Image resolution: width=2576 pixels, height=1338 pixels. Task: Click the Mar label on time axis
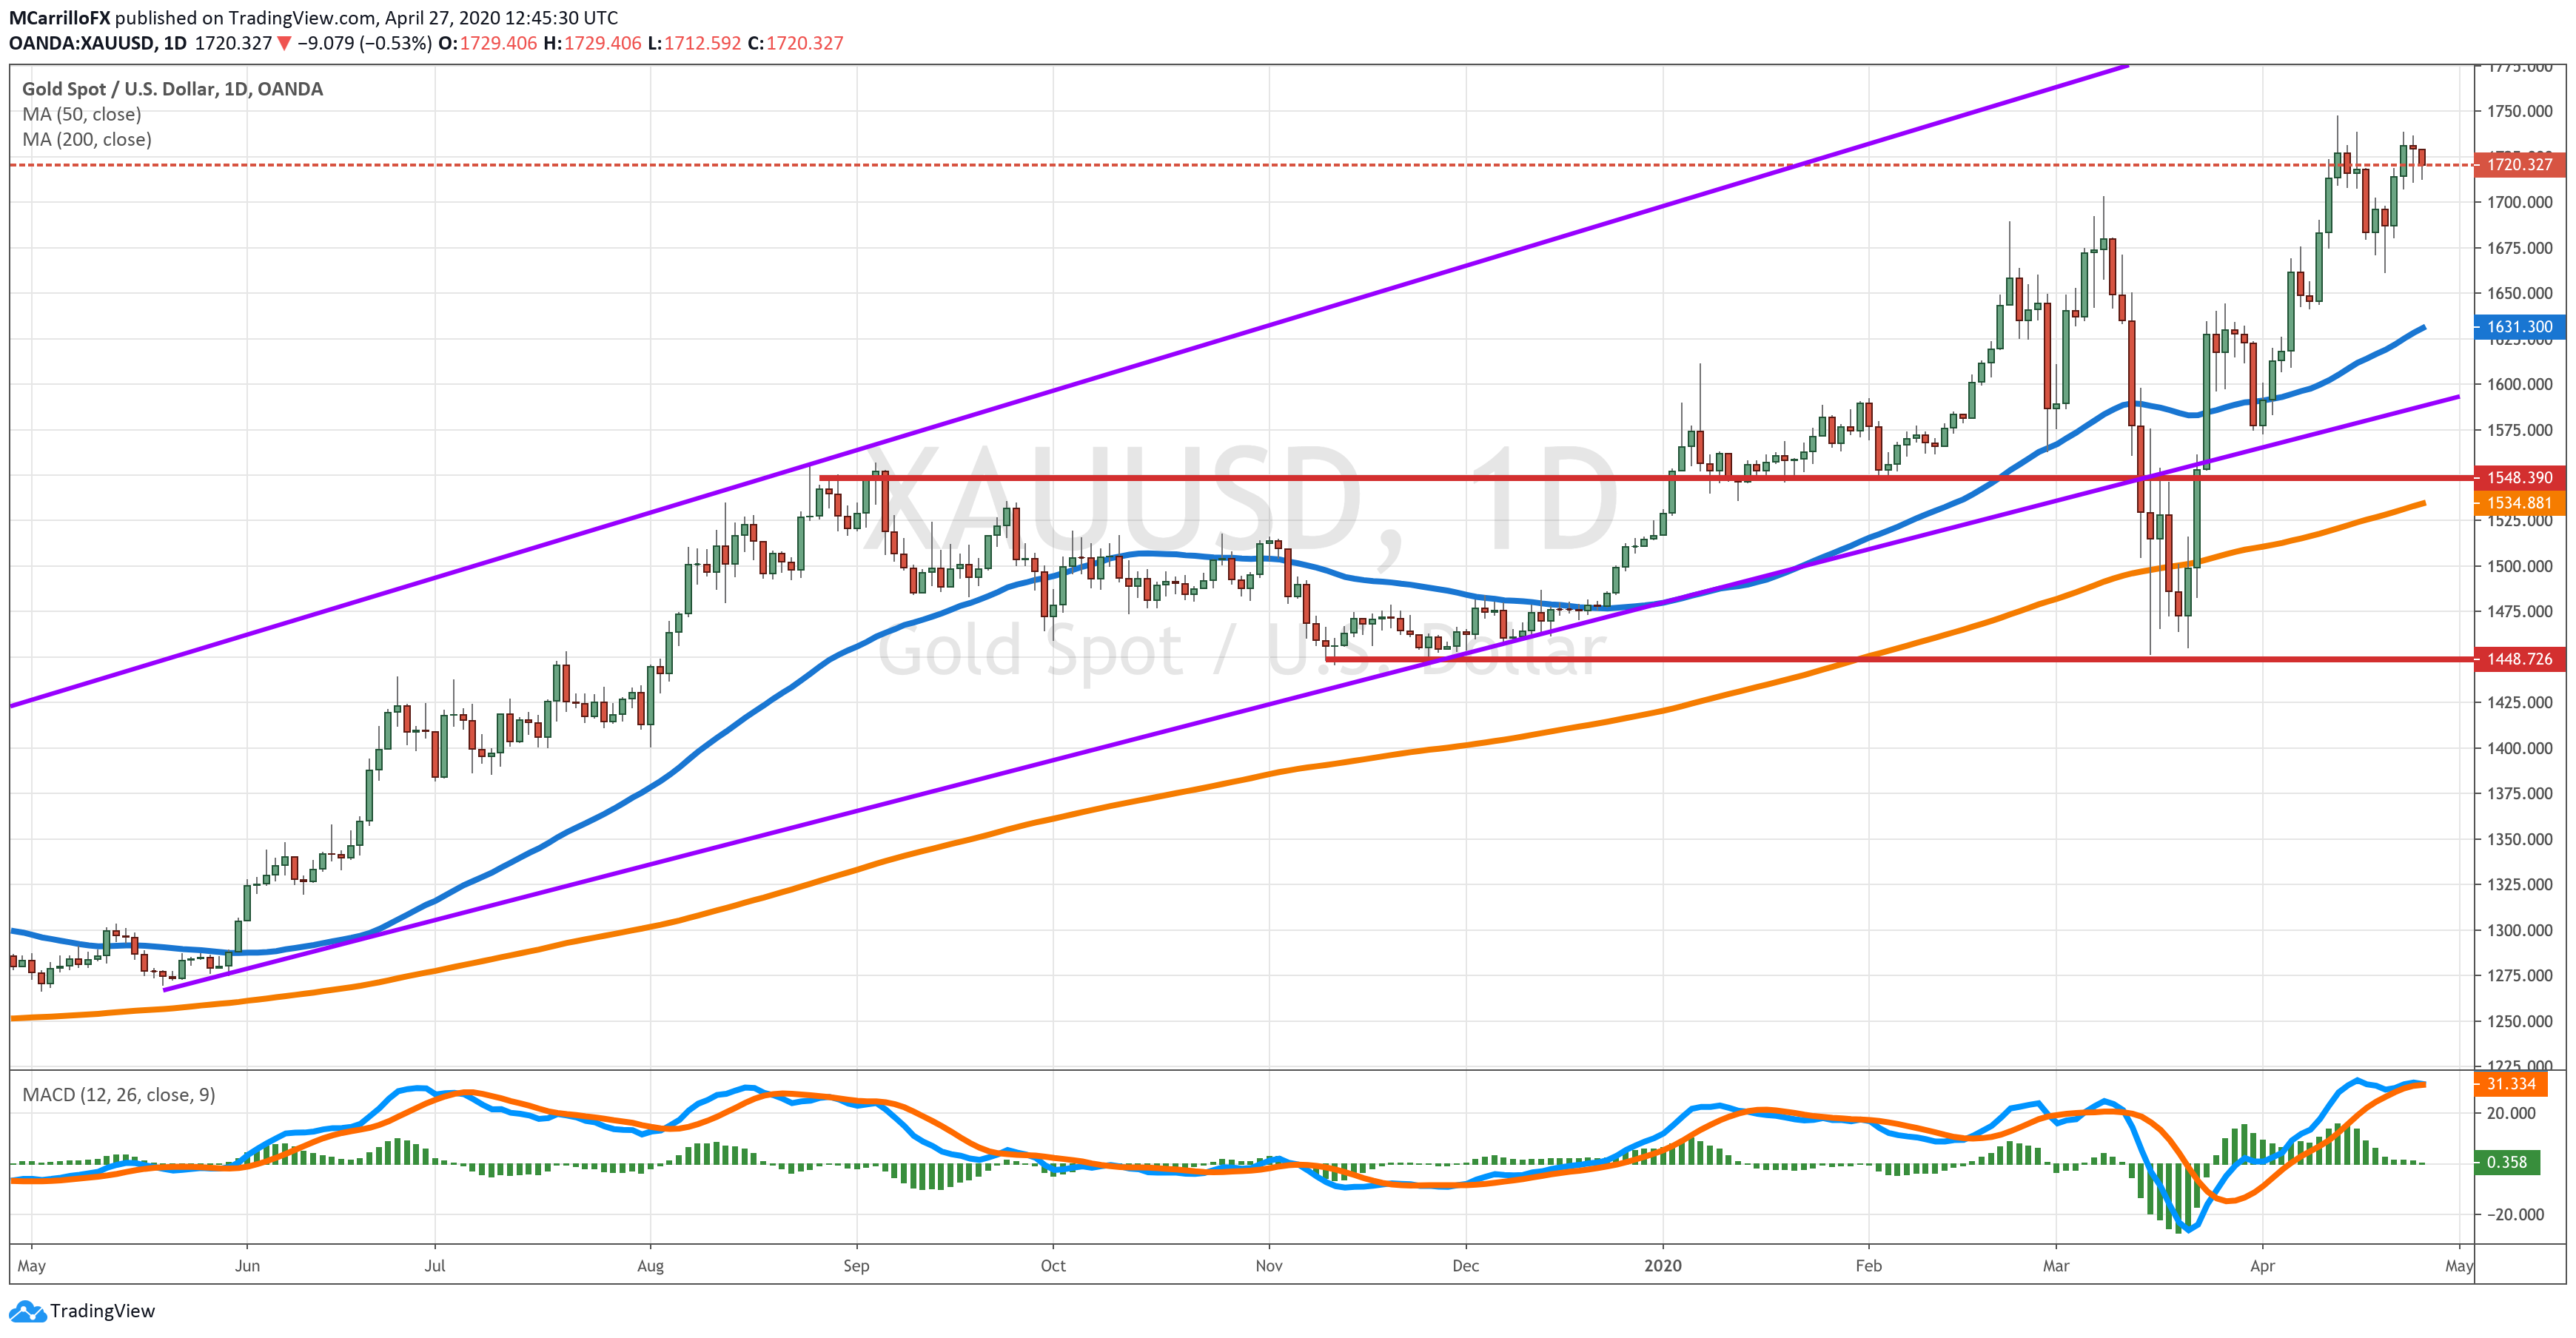[2056, 1266]
